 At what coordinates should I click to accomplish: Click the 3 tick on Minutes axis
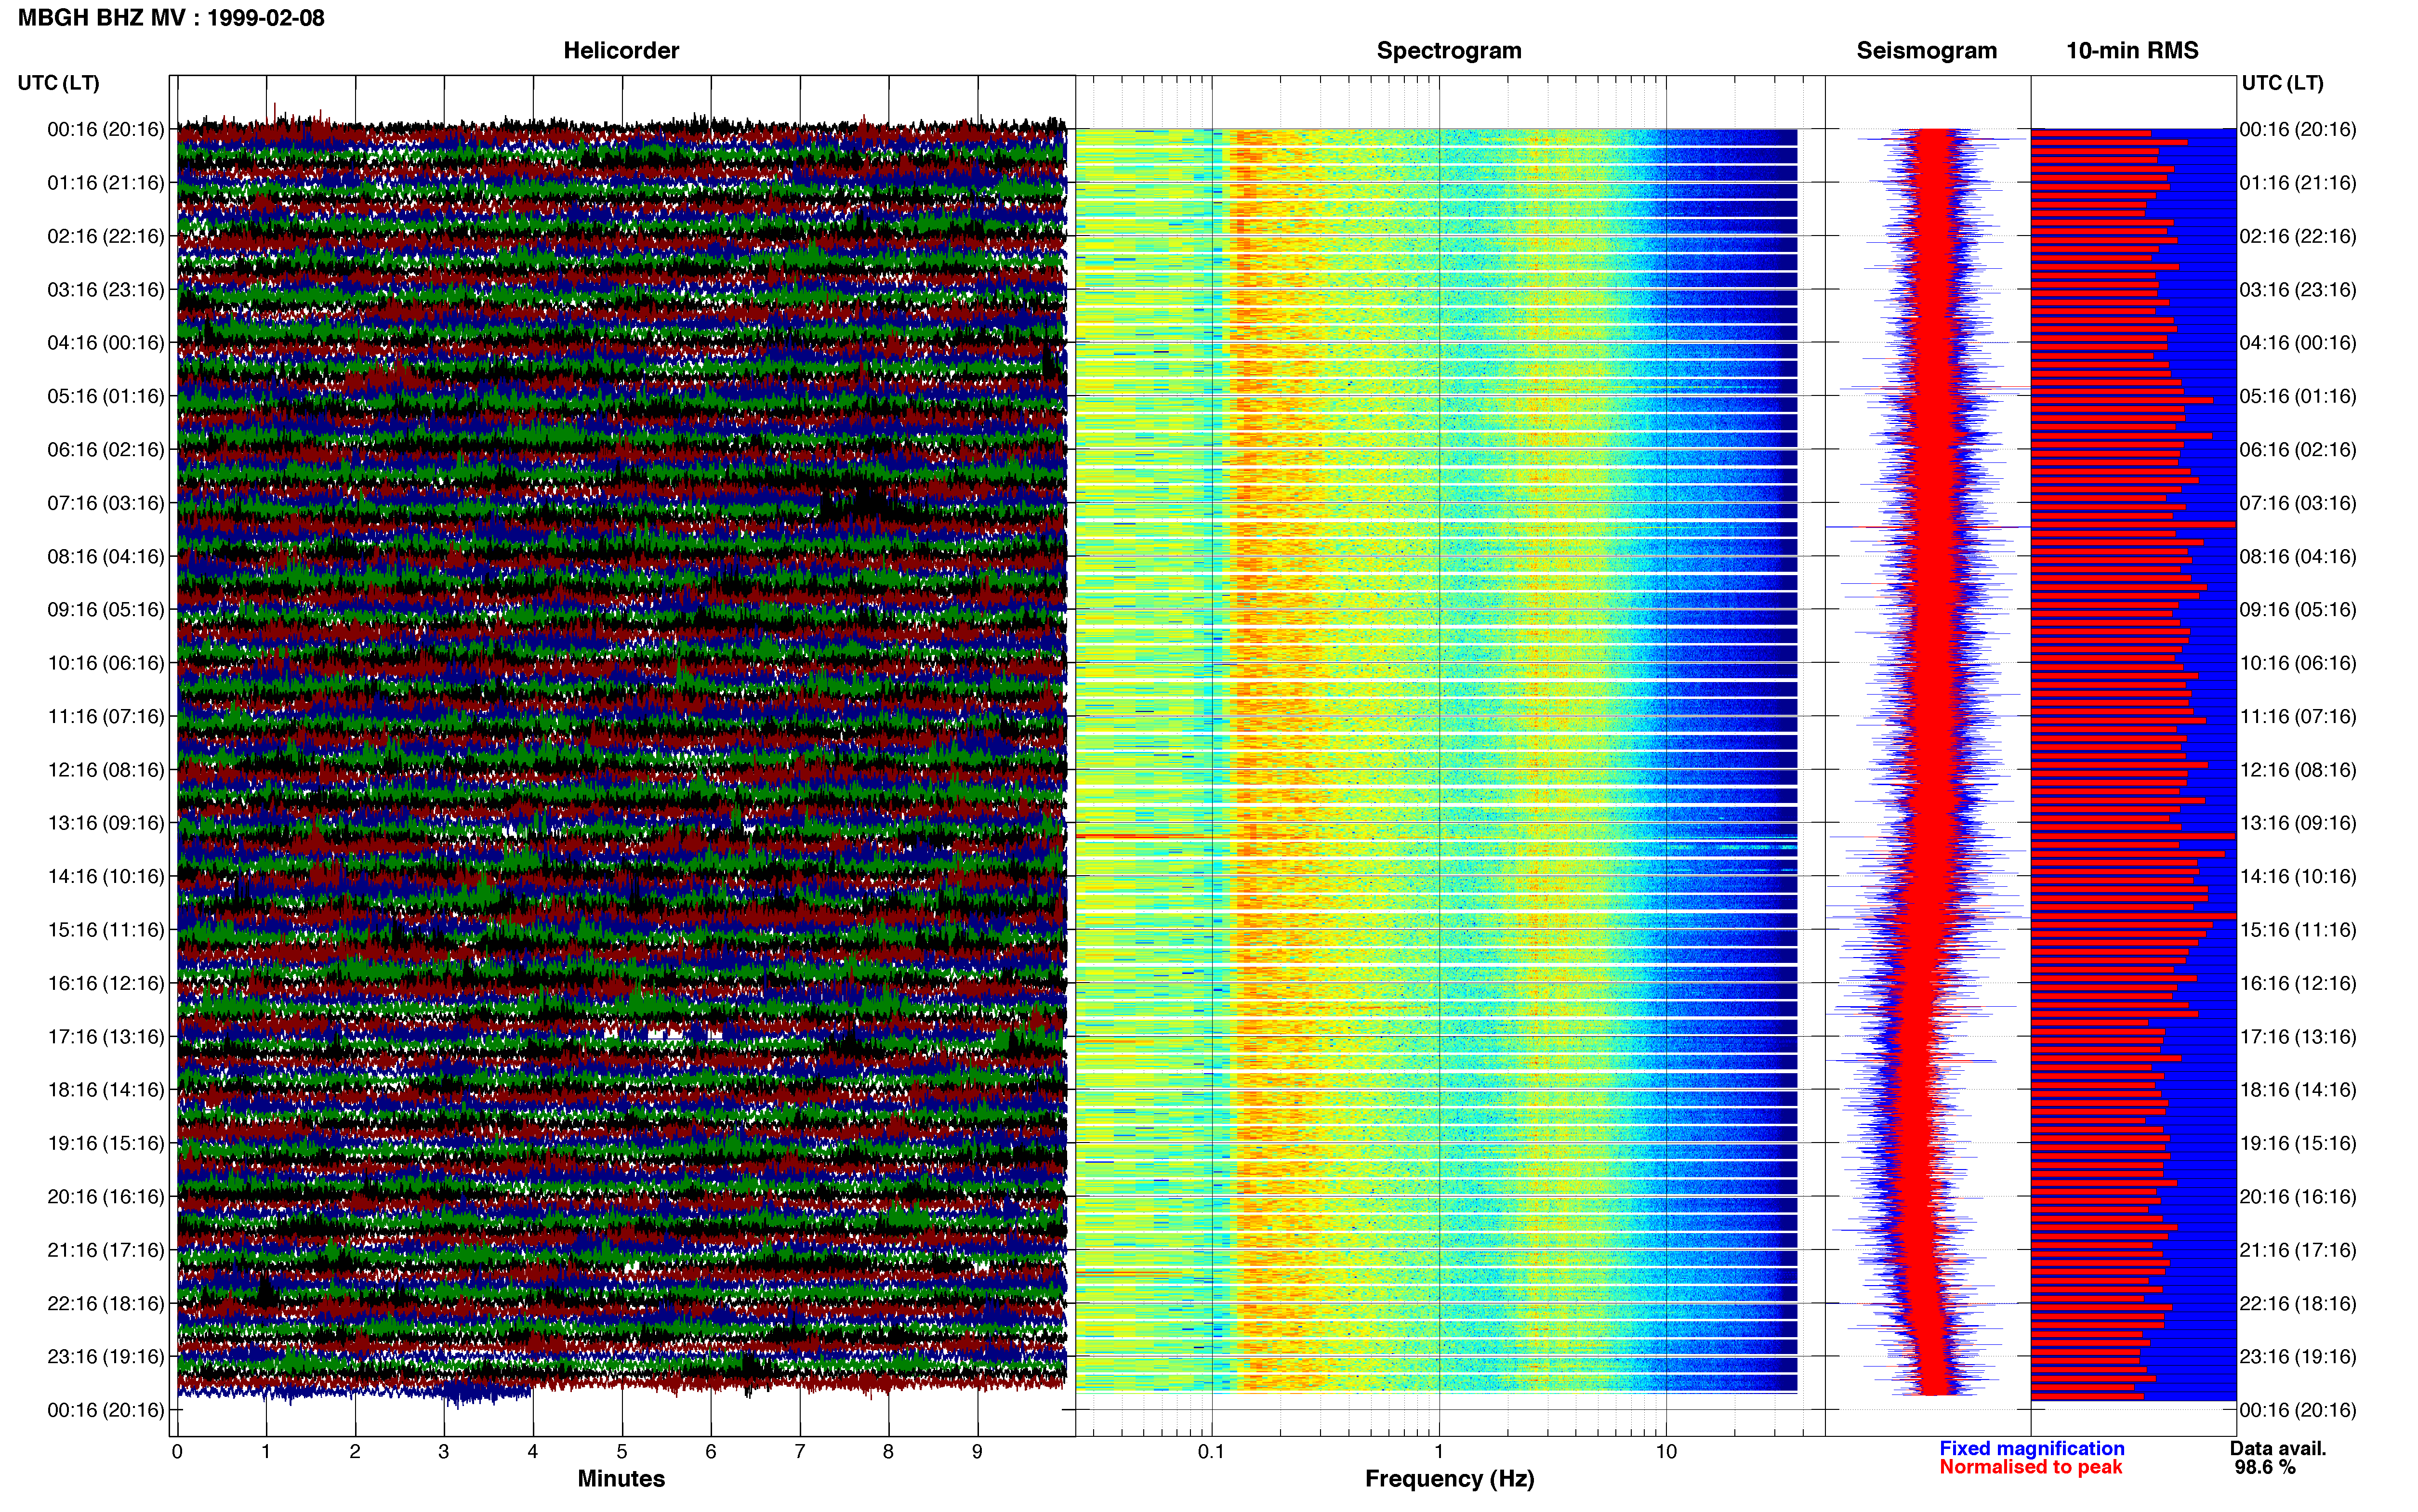click(x=444, y=1452)
